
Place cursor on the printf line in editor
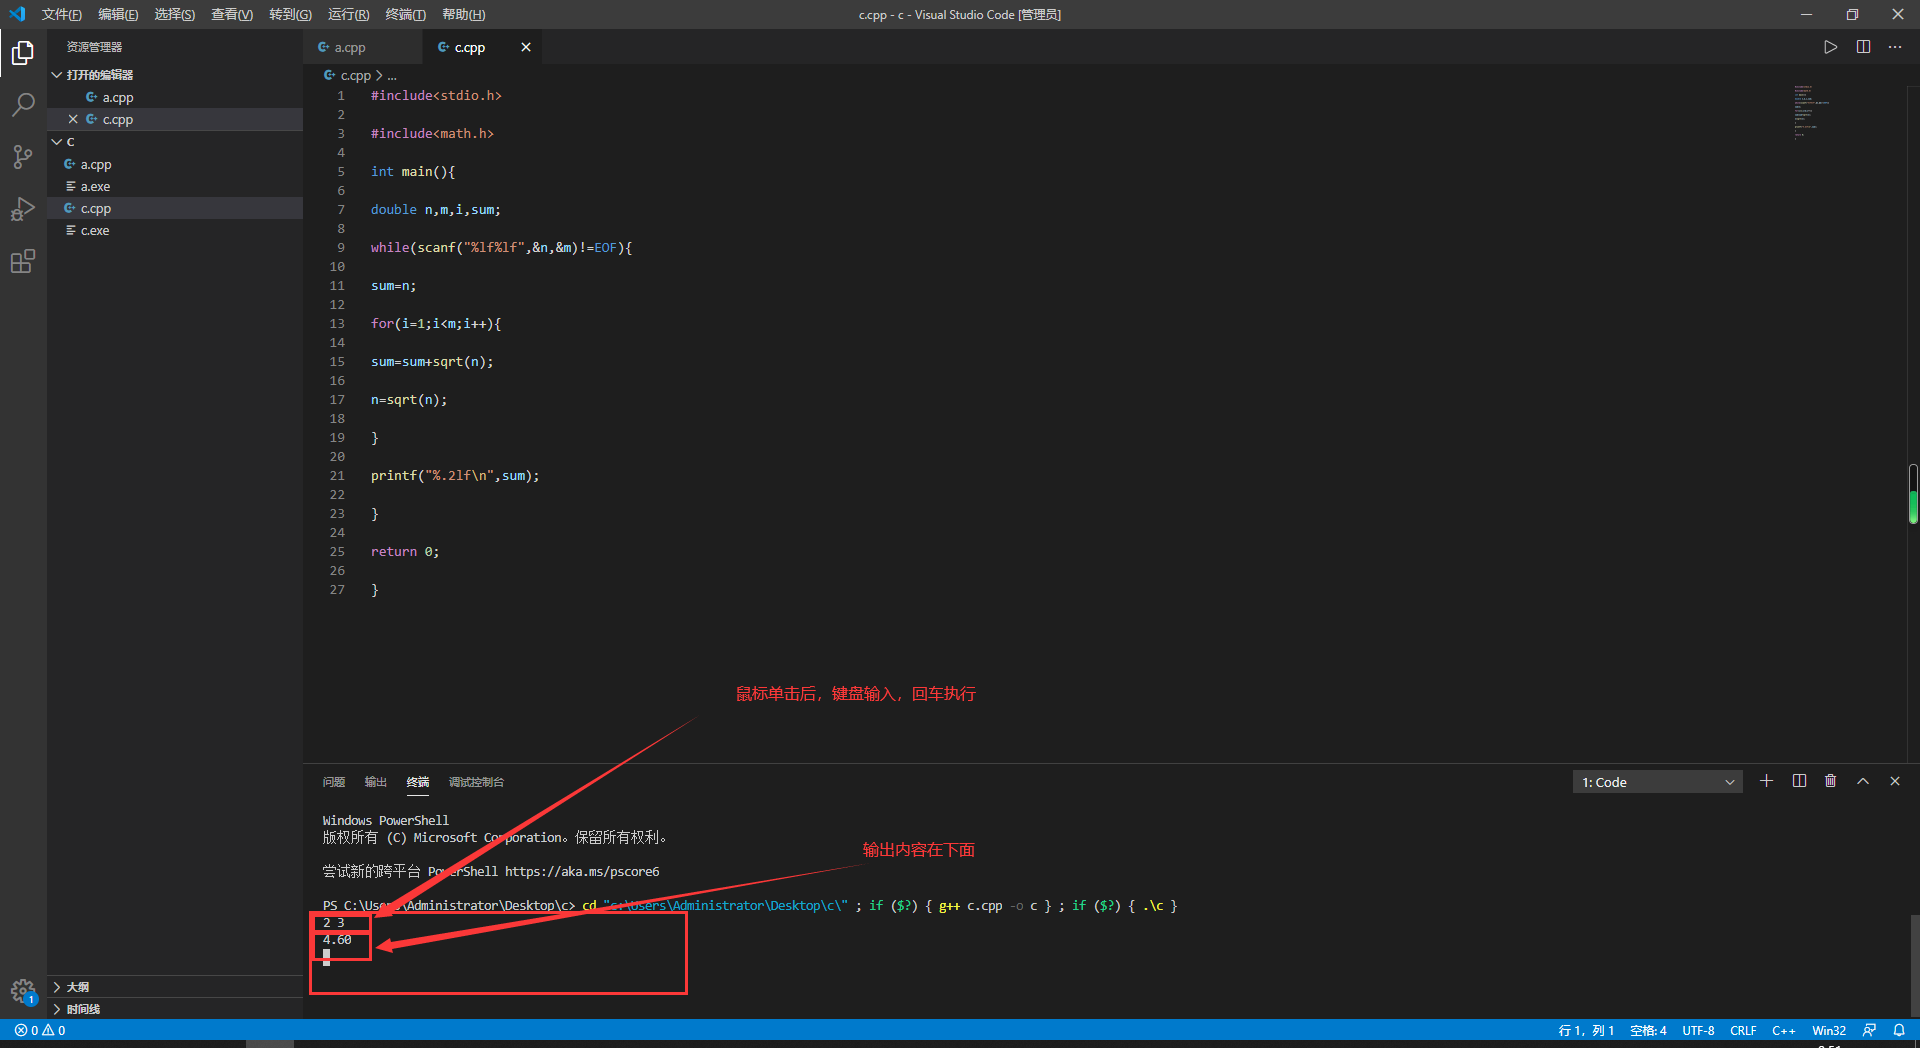[x=455, y=476]
